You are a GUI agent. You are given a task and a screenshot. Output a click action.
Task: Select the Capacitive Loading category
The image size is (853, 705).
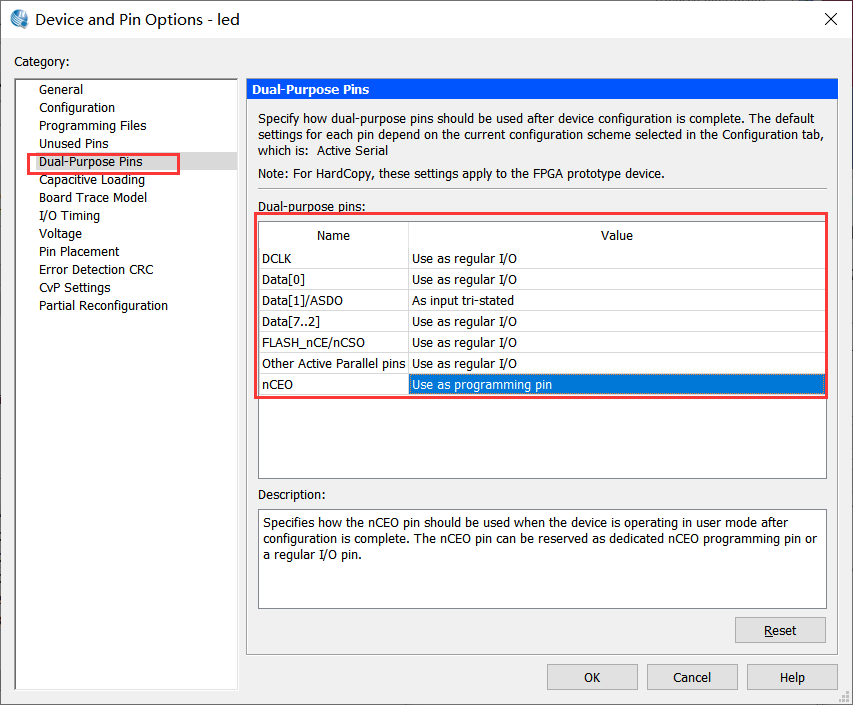[x=92, y=180]
